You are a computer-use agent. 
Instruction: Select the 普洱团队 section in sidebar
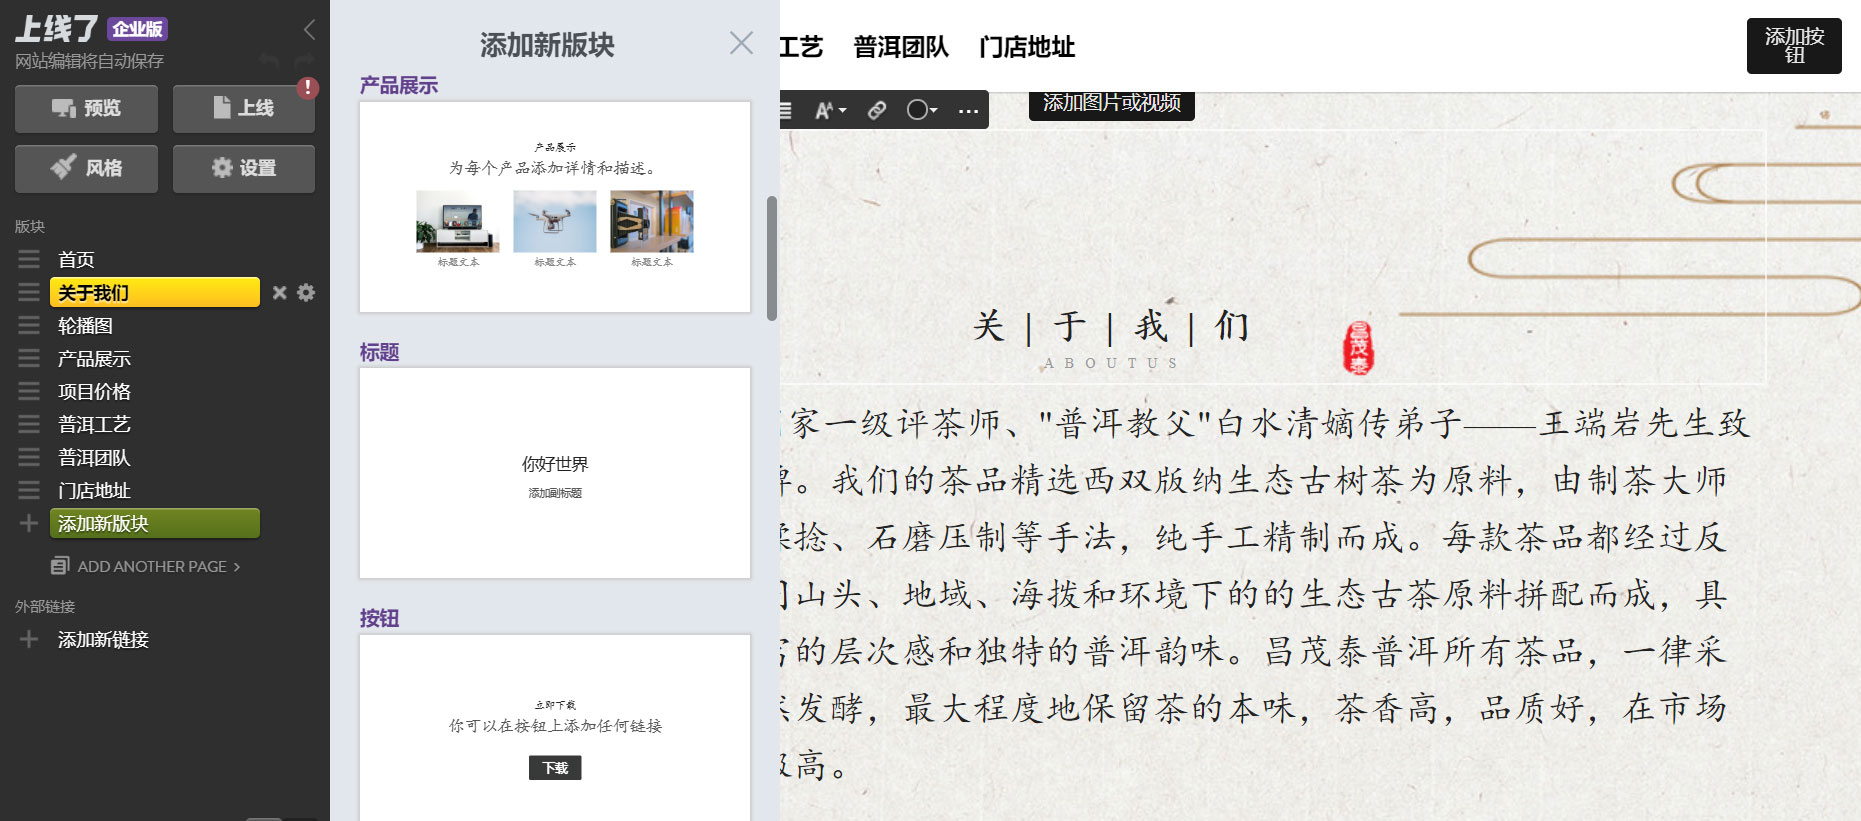94,458
